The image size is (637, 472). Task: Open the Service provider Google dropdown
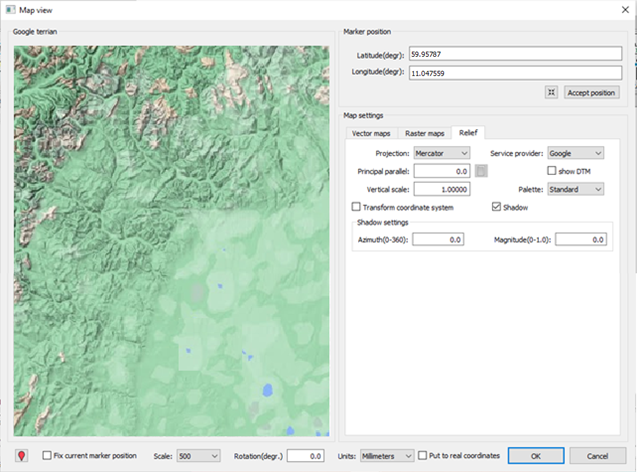click(x=575, y=153)
